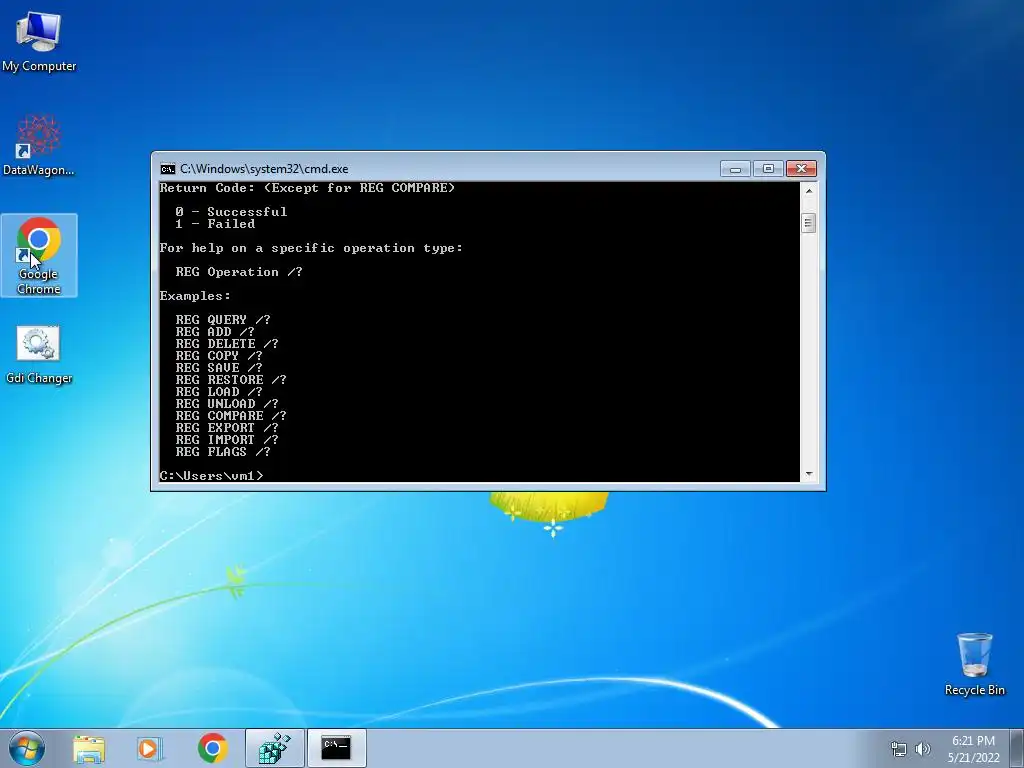Open Windows Explorer from the taskbar

point(89,748)
